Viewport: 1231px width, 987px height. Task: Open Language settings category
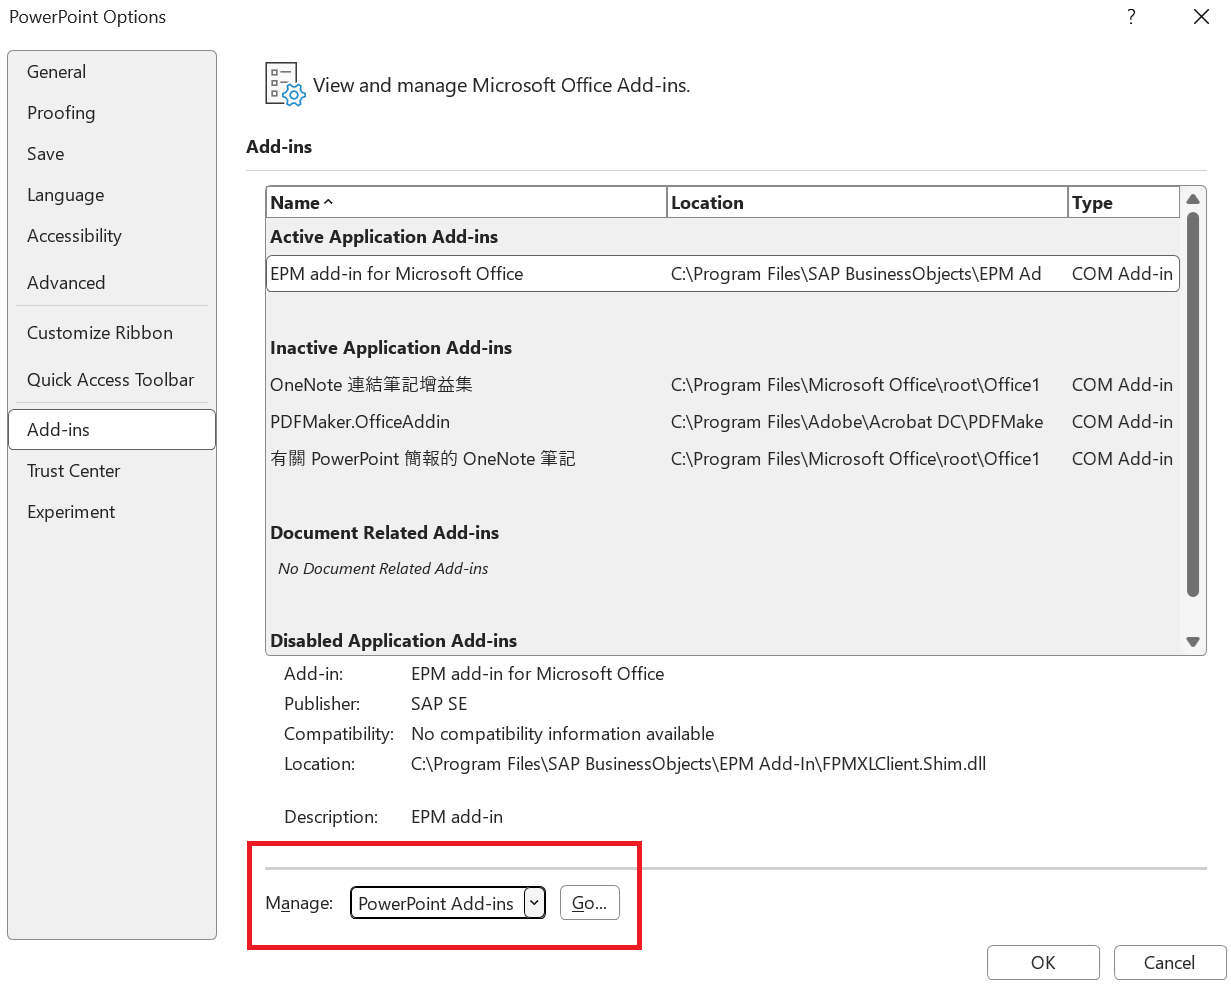(x=111, y=195)
